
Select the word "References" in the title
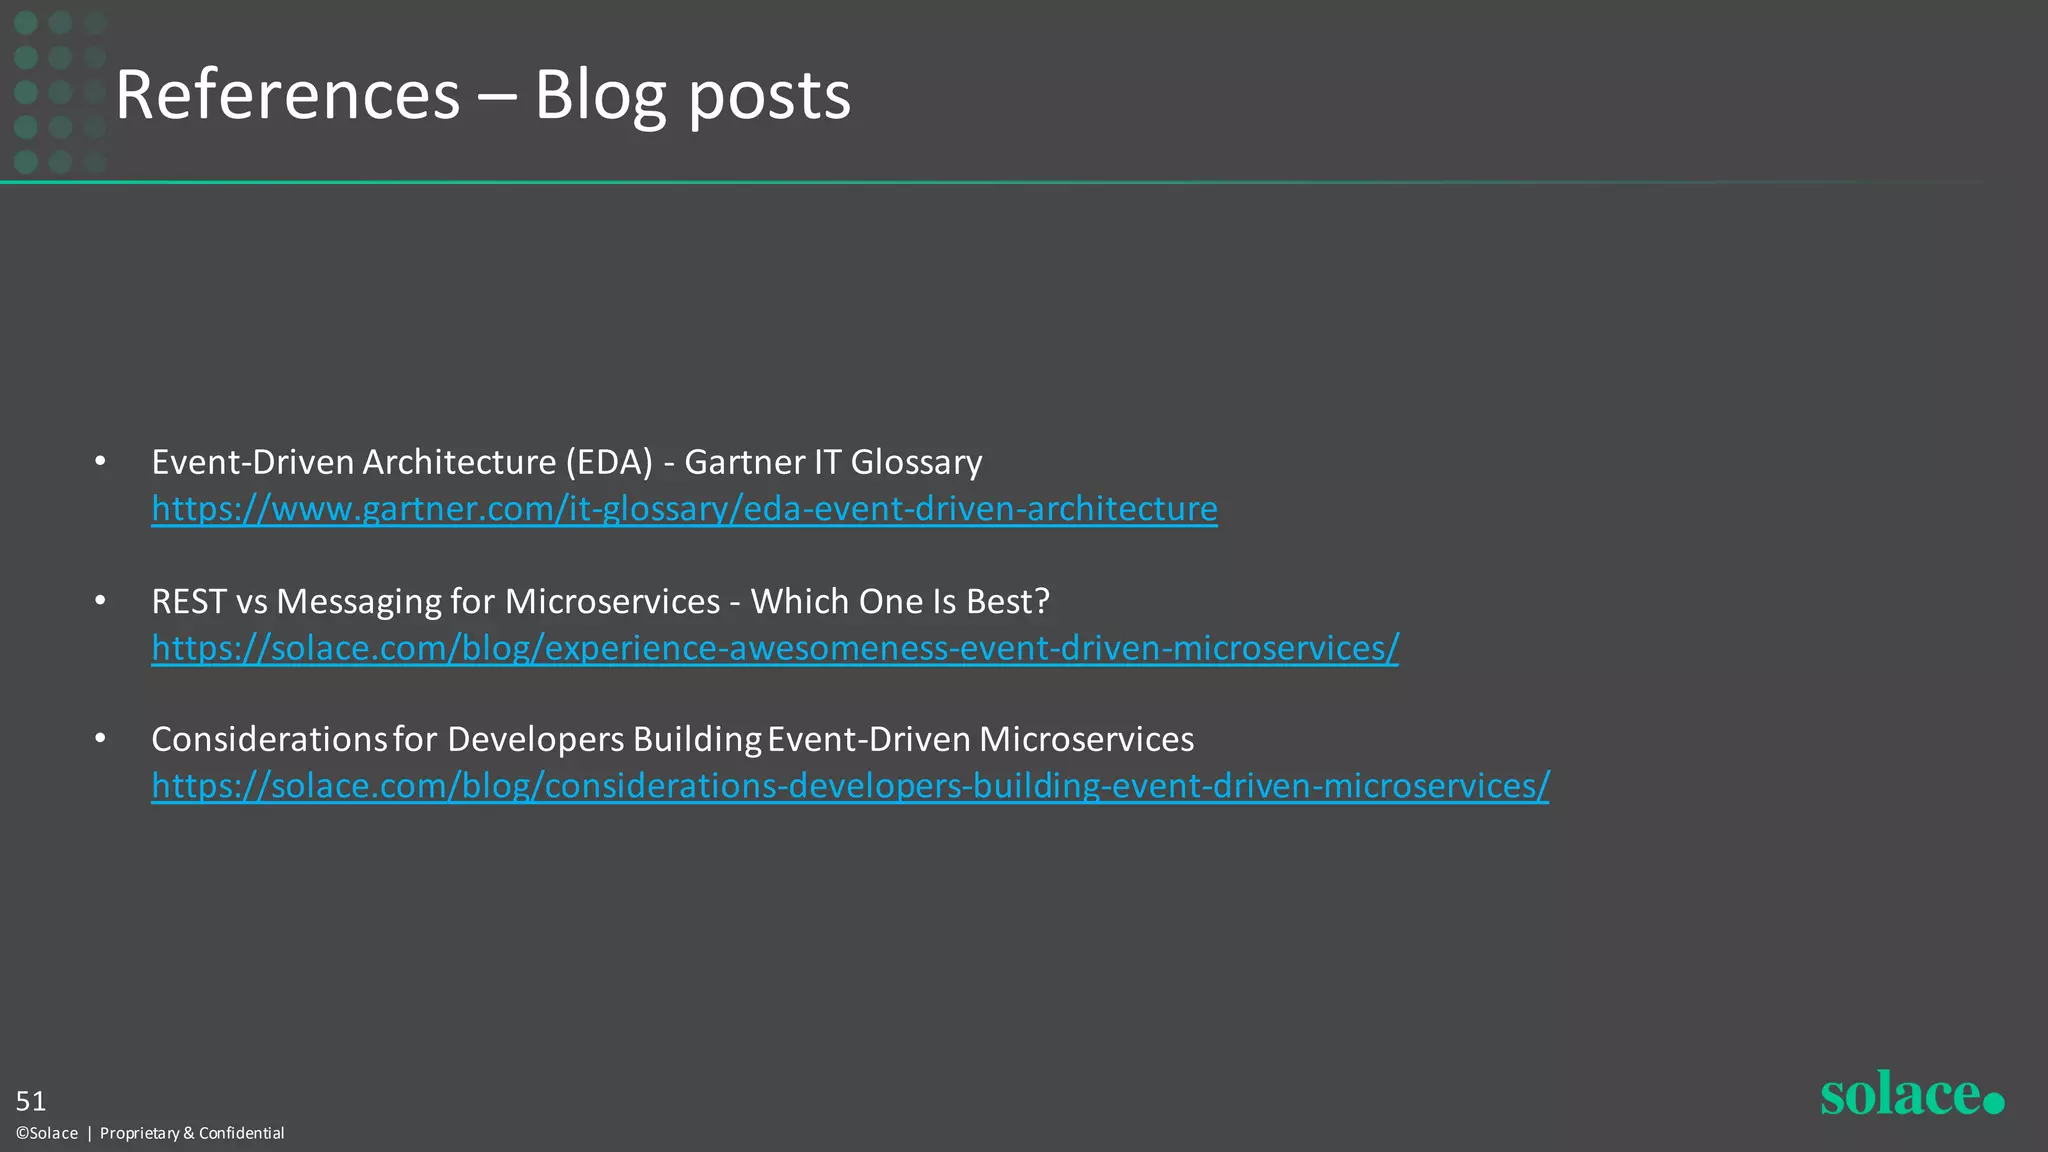tap(287, 95)
